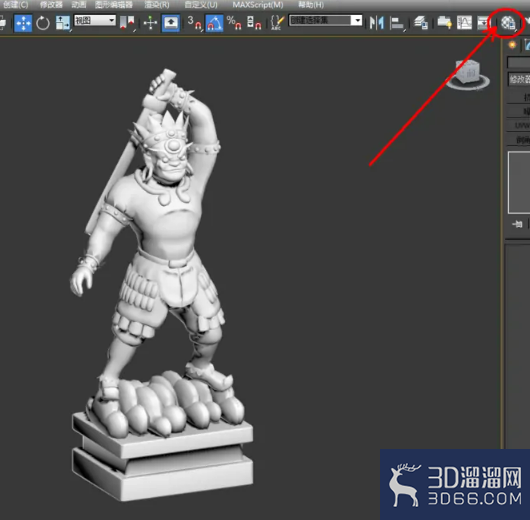
Task: Click the Pin Stack icon
Action: [517, 224]
